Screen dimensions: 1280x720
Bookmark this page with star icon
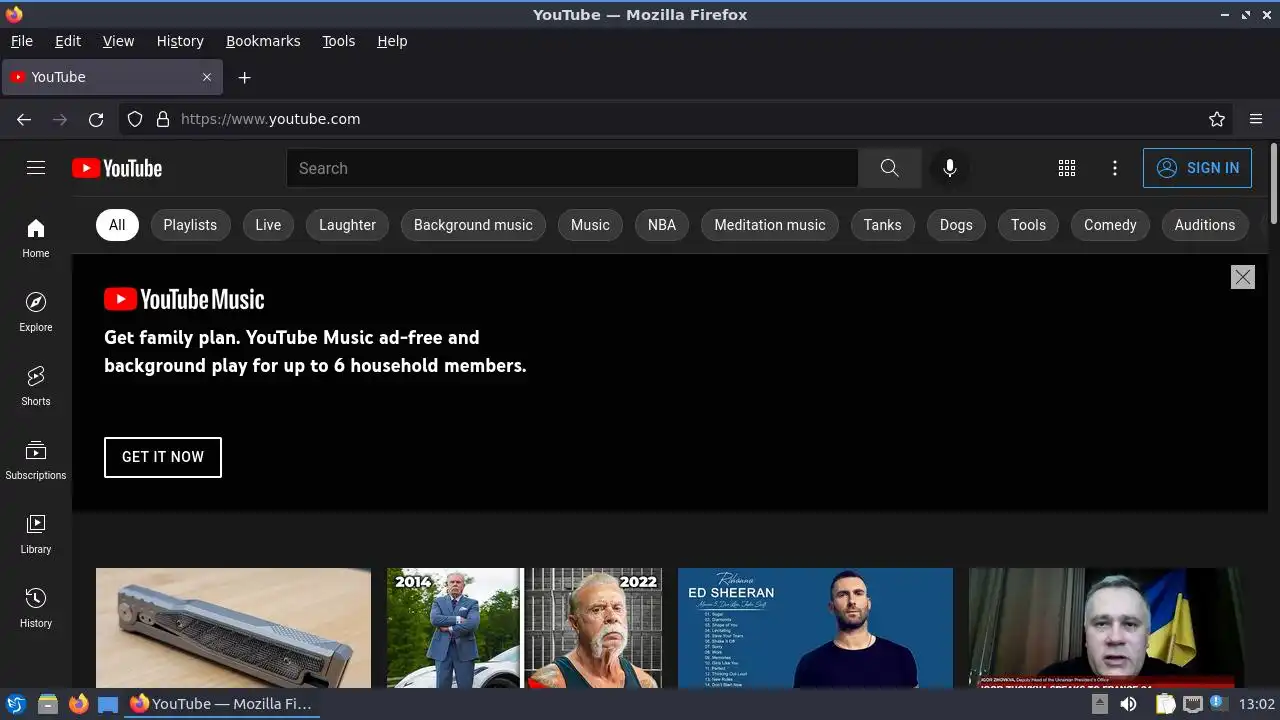[x=1217, y=119]
